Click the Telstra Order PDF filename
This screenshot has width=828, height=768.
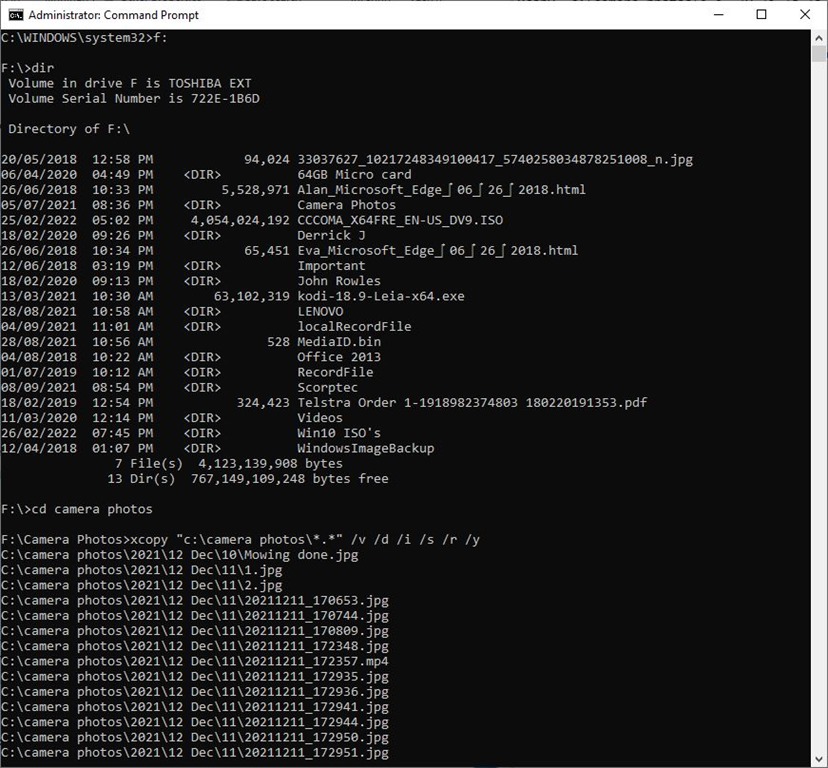coord(472,402)
